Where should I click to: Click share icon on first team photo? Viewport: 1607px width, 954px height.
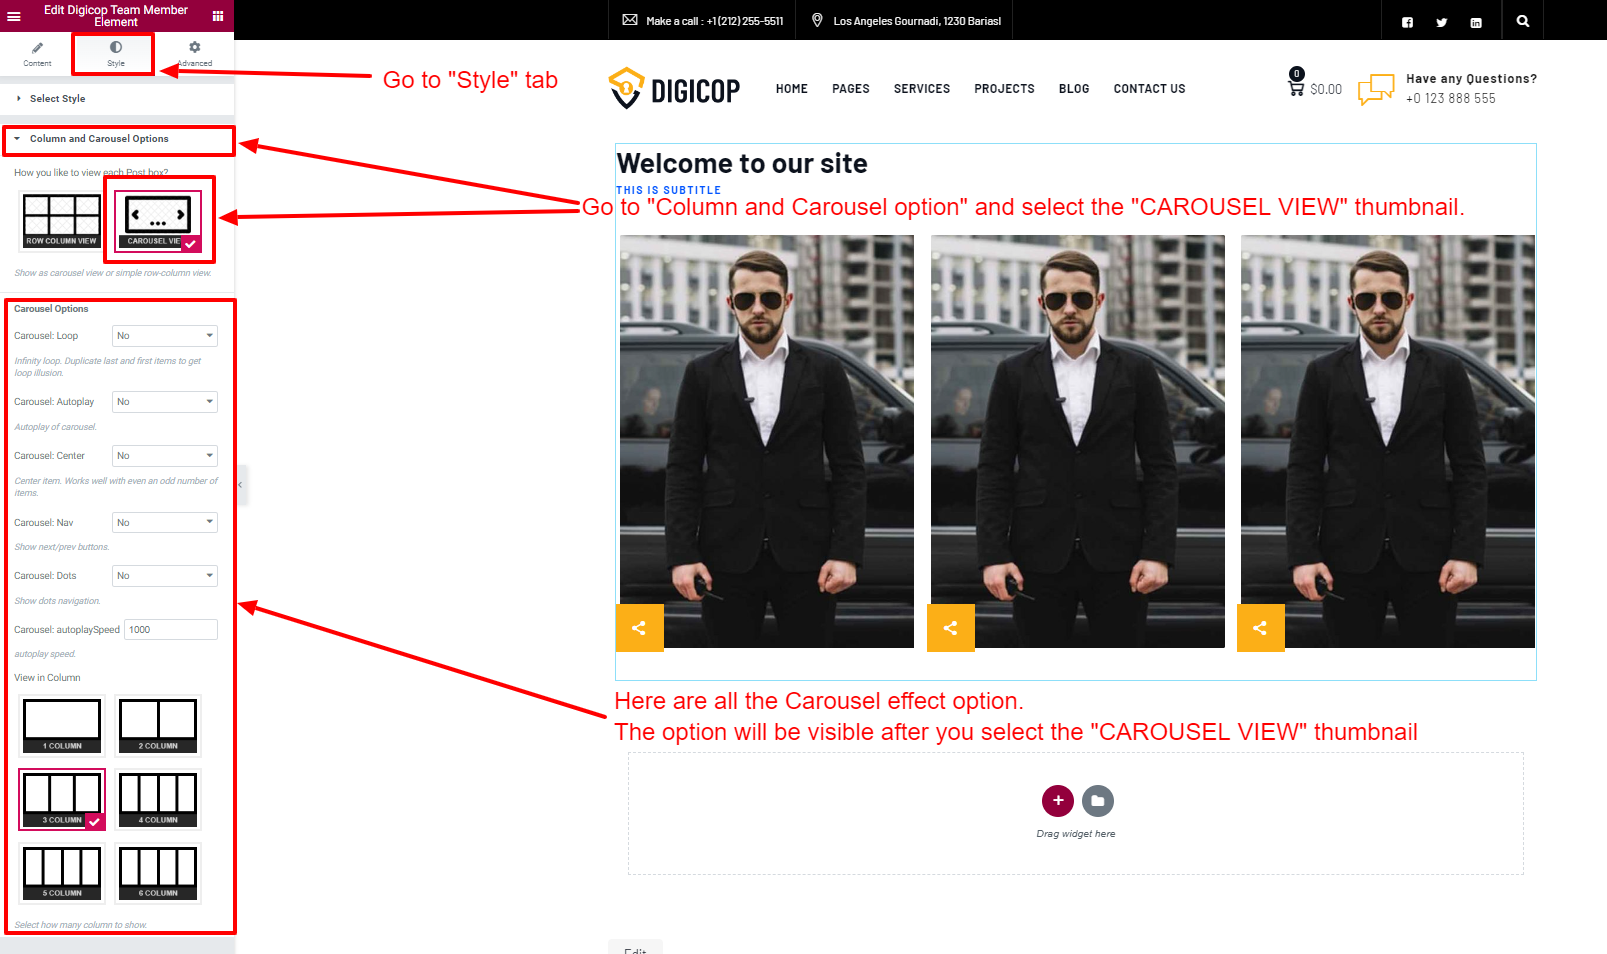(x=639, y=628)
